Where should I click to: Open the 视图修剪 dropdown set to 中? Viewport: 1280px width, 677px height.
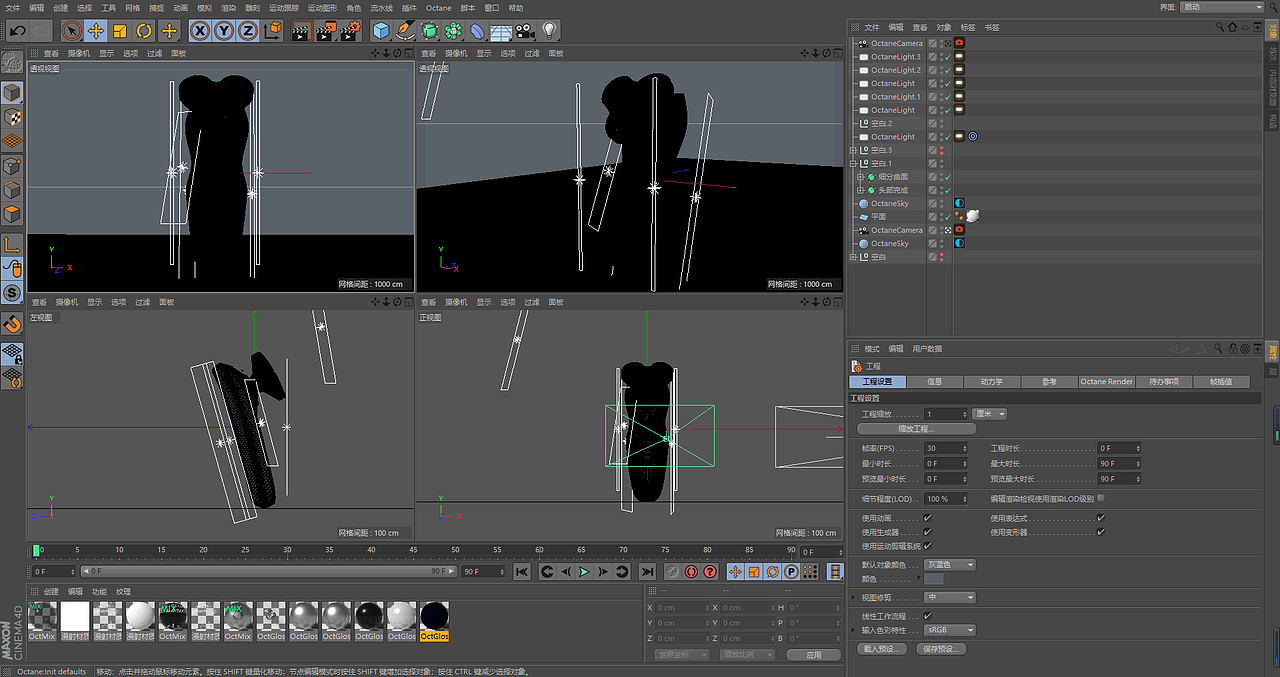click(x=949, y=598)
